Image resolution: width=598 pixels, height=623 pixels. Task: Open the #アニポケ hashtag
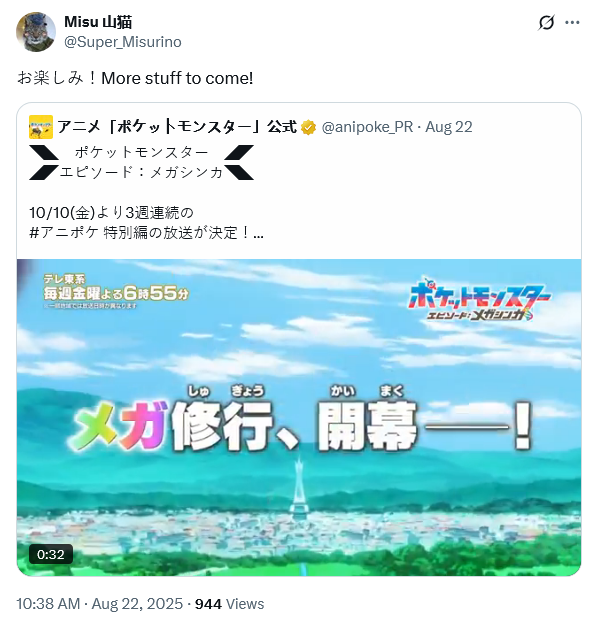[x=64, y=232]
